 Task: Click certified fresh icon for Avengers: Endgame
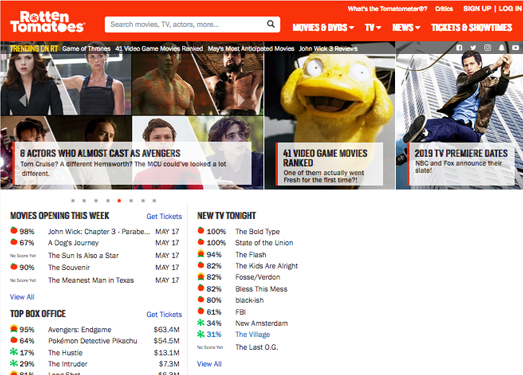tap(14, 328)
